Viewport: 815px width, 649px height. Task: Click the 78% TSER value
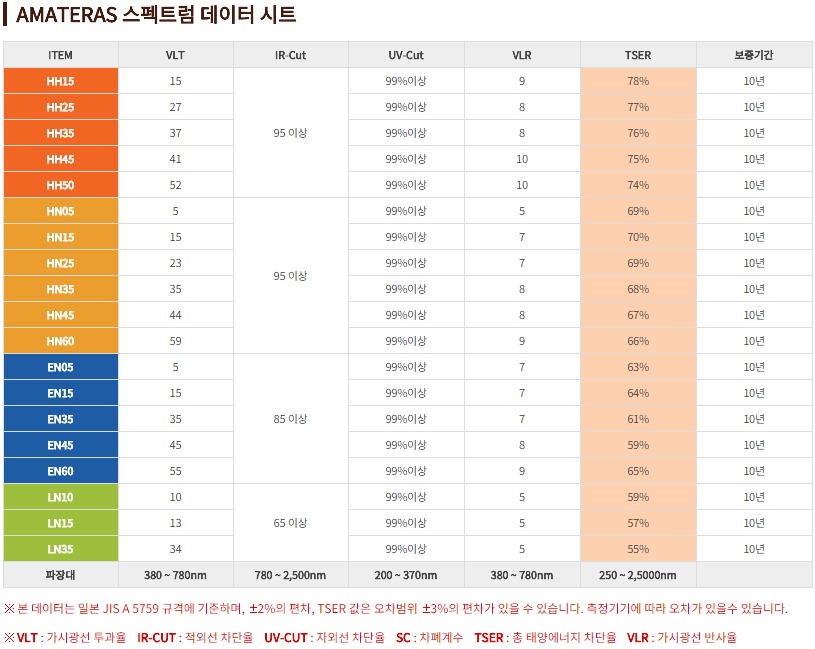click(x=638, y=81)
